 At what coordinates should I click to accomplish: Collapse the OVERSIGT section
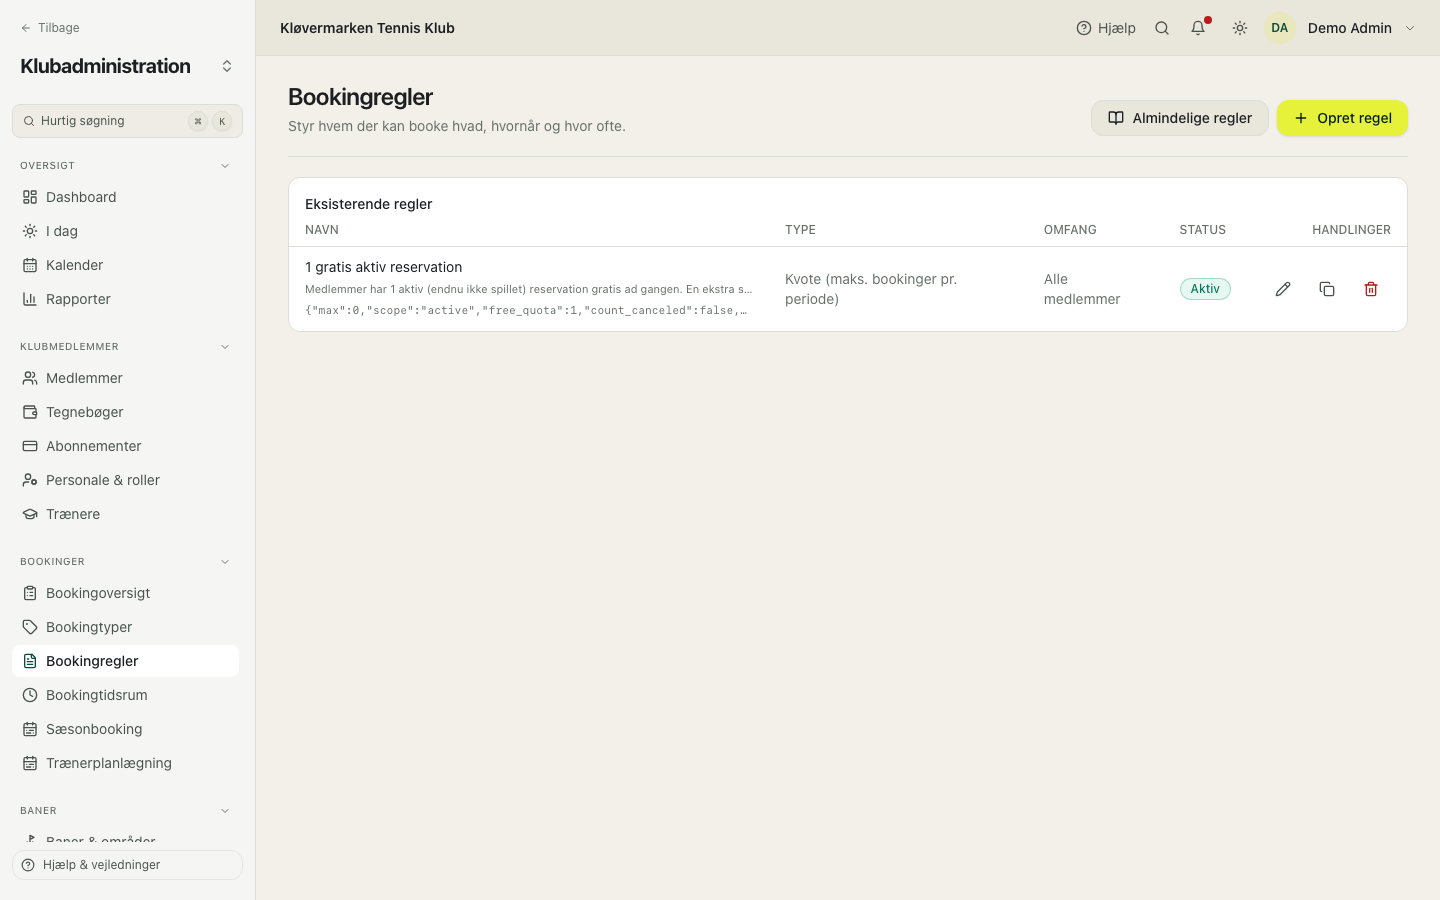coord(225,166)
